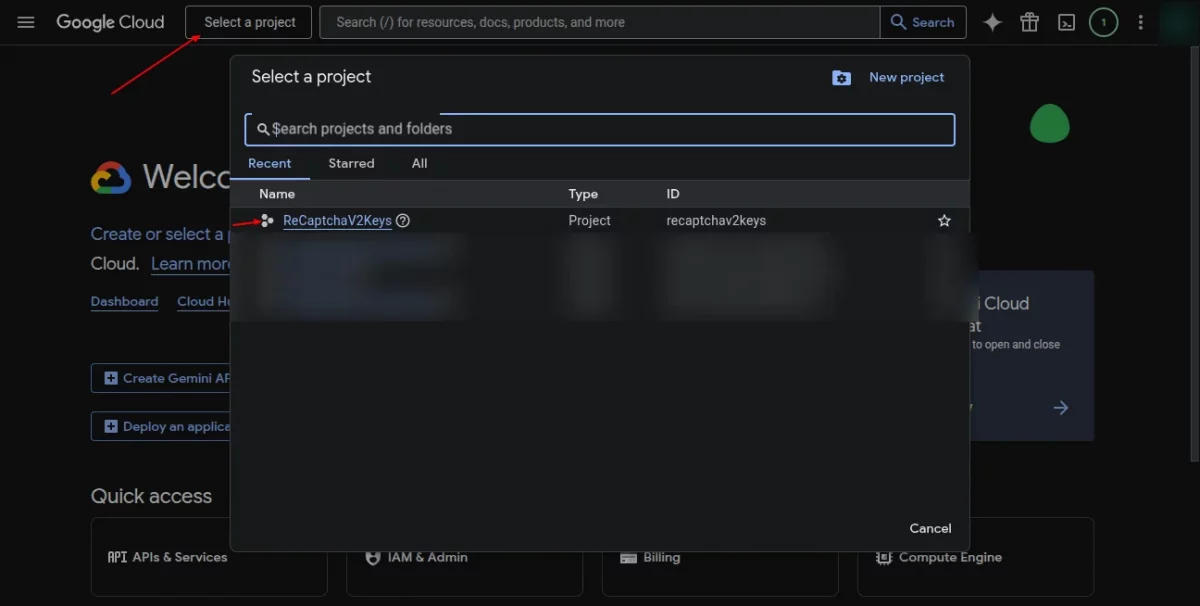Screen dimensions: 1200x606
Task: Click the plus icon on Create Gemini button
Action: [111, 378]
